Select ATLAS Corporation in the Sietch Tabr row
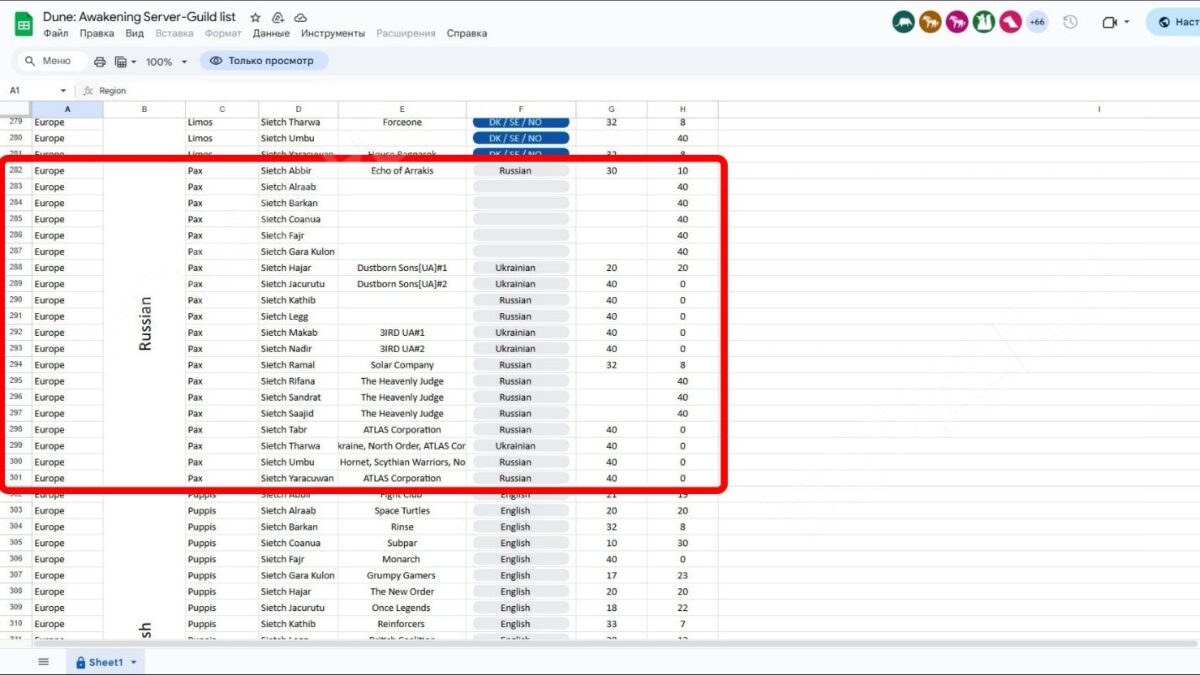The width and height of the screenshot is (1200, 675). 402,430
